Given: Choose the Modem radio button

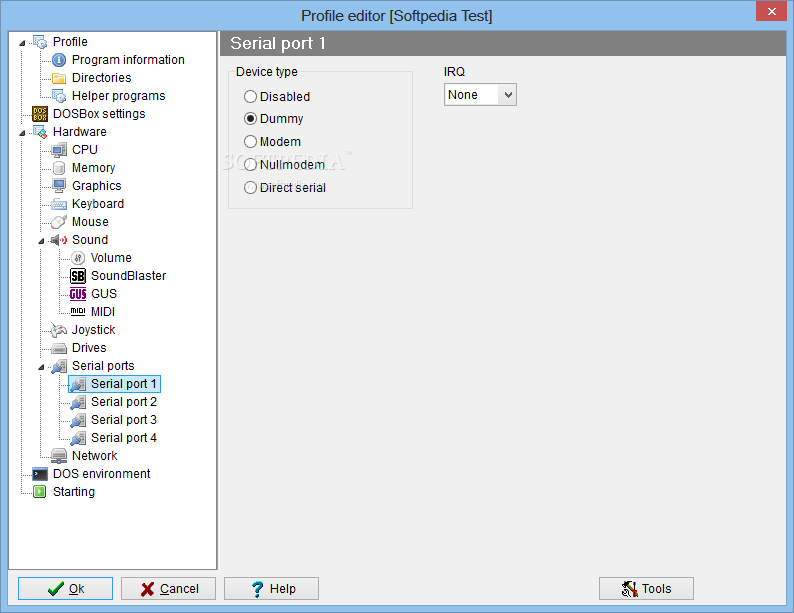Looking at the screenshot, I should 272,142.
